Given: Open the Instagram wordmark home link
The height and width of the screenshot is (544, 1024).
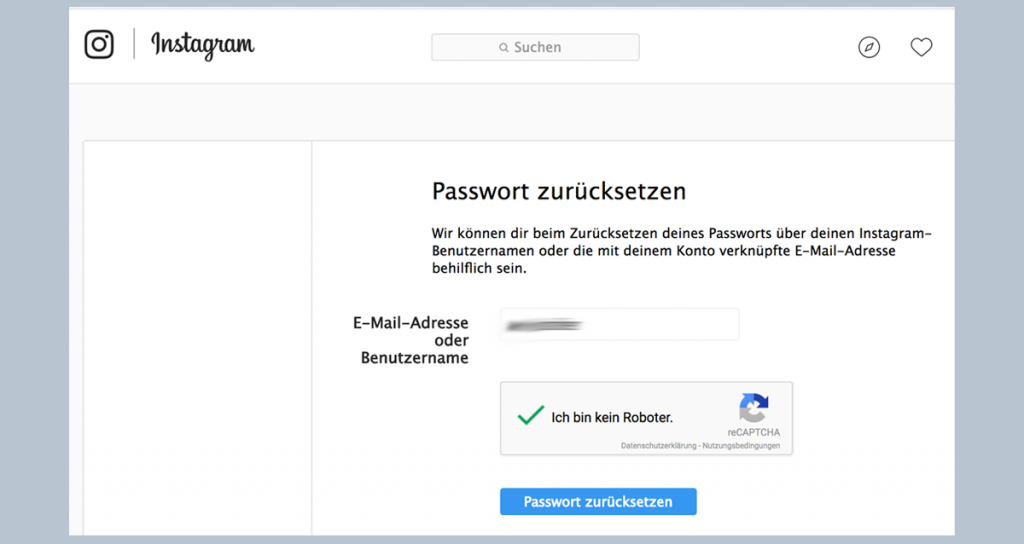Looking at the screenshot, I should click(x=202, y=45).
